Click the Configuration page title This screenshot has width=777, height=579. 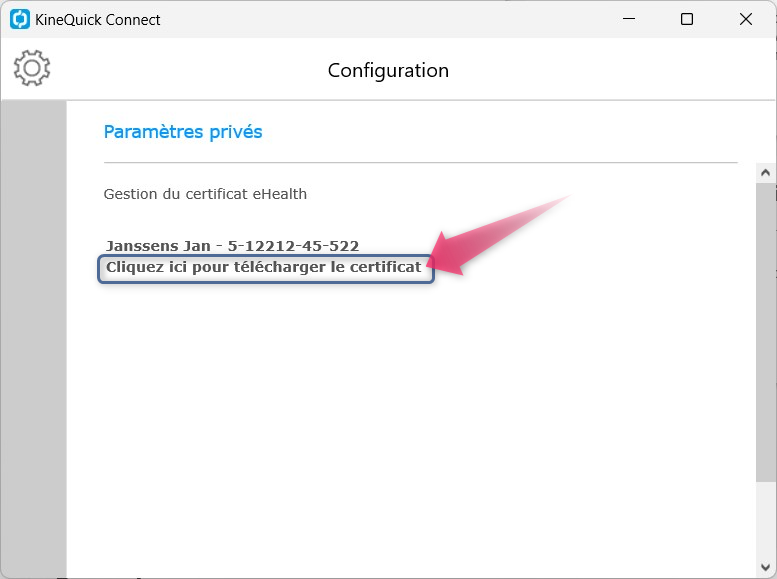pyautogui.click(x=388, y=70)
